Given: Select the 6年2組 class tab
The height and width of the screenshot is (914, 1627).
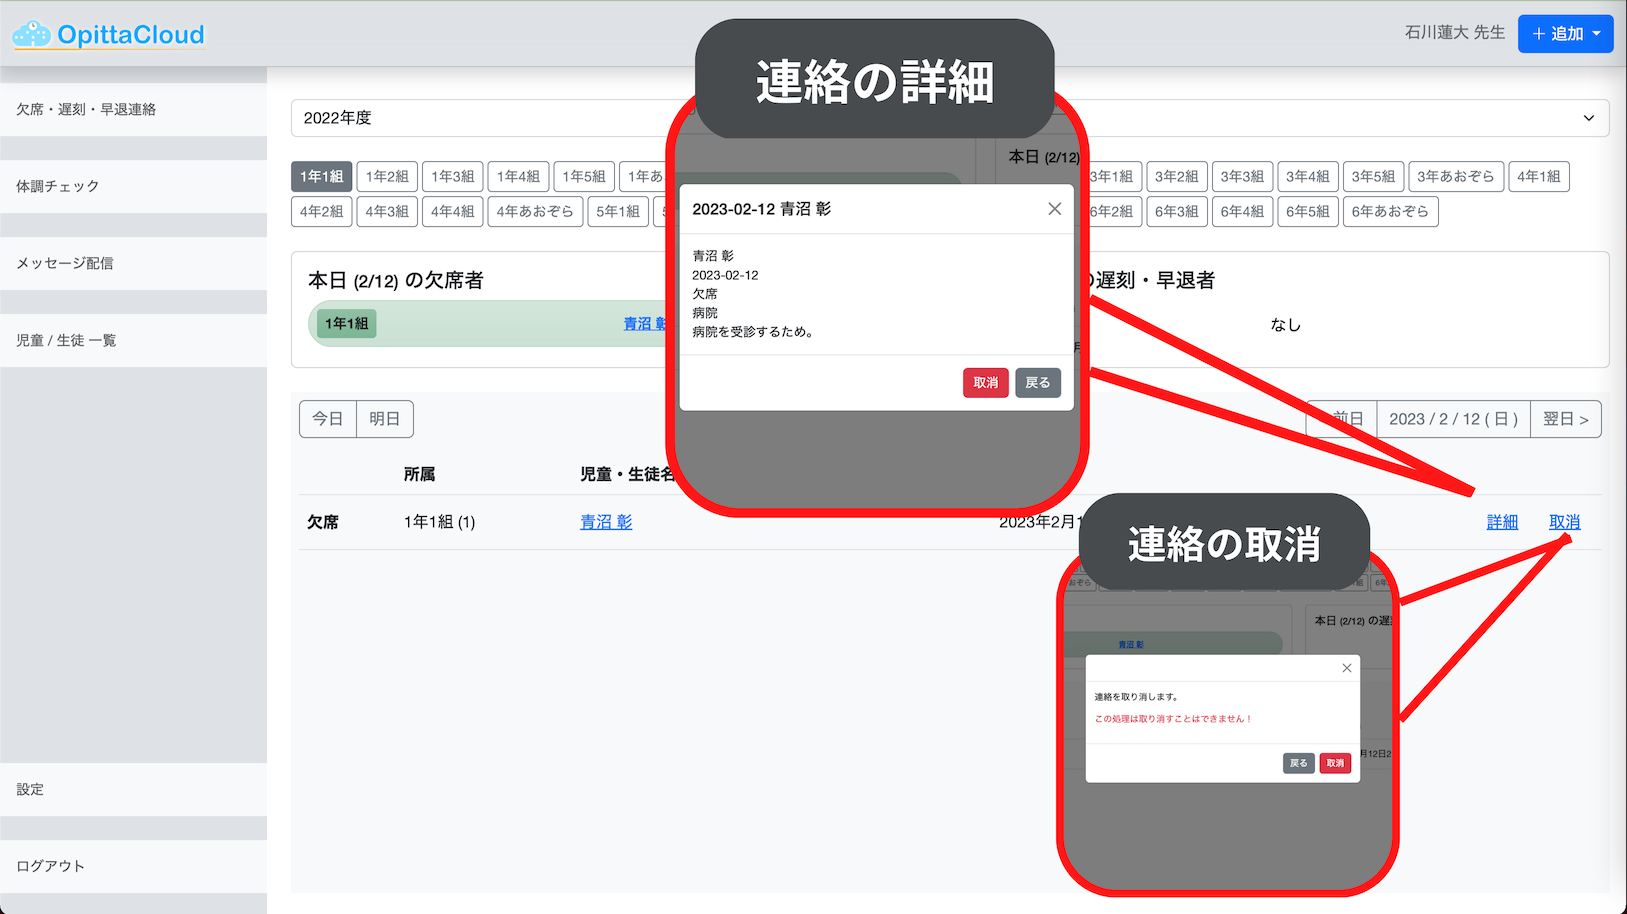Looking at the screenshot, I should (x=1112, y=211).
